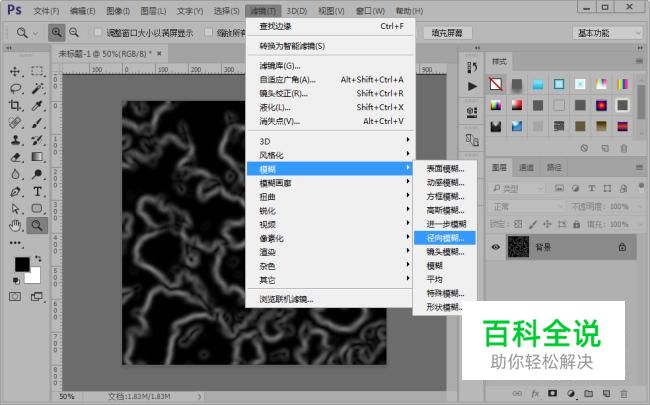Select the Magic Wand tool

point(37,88)
